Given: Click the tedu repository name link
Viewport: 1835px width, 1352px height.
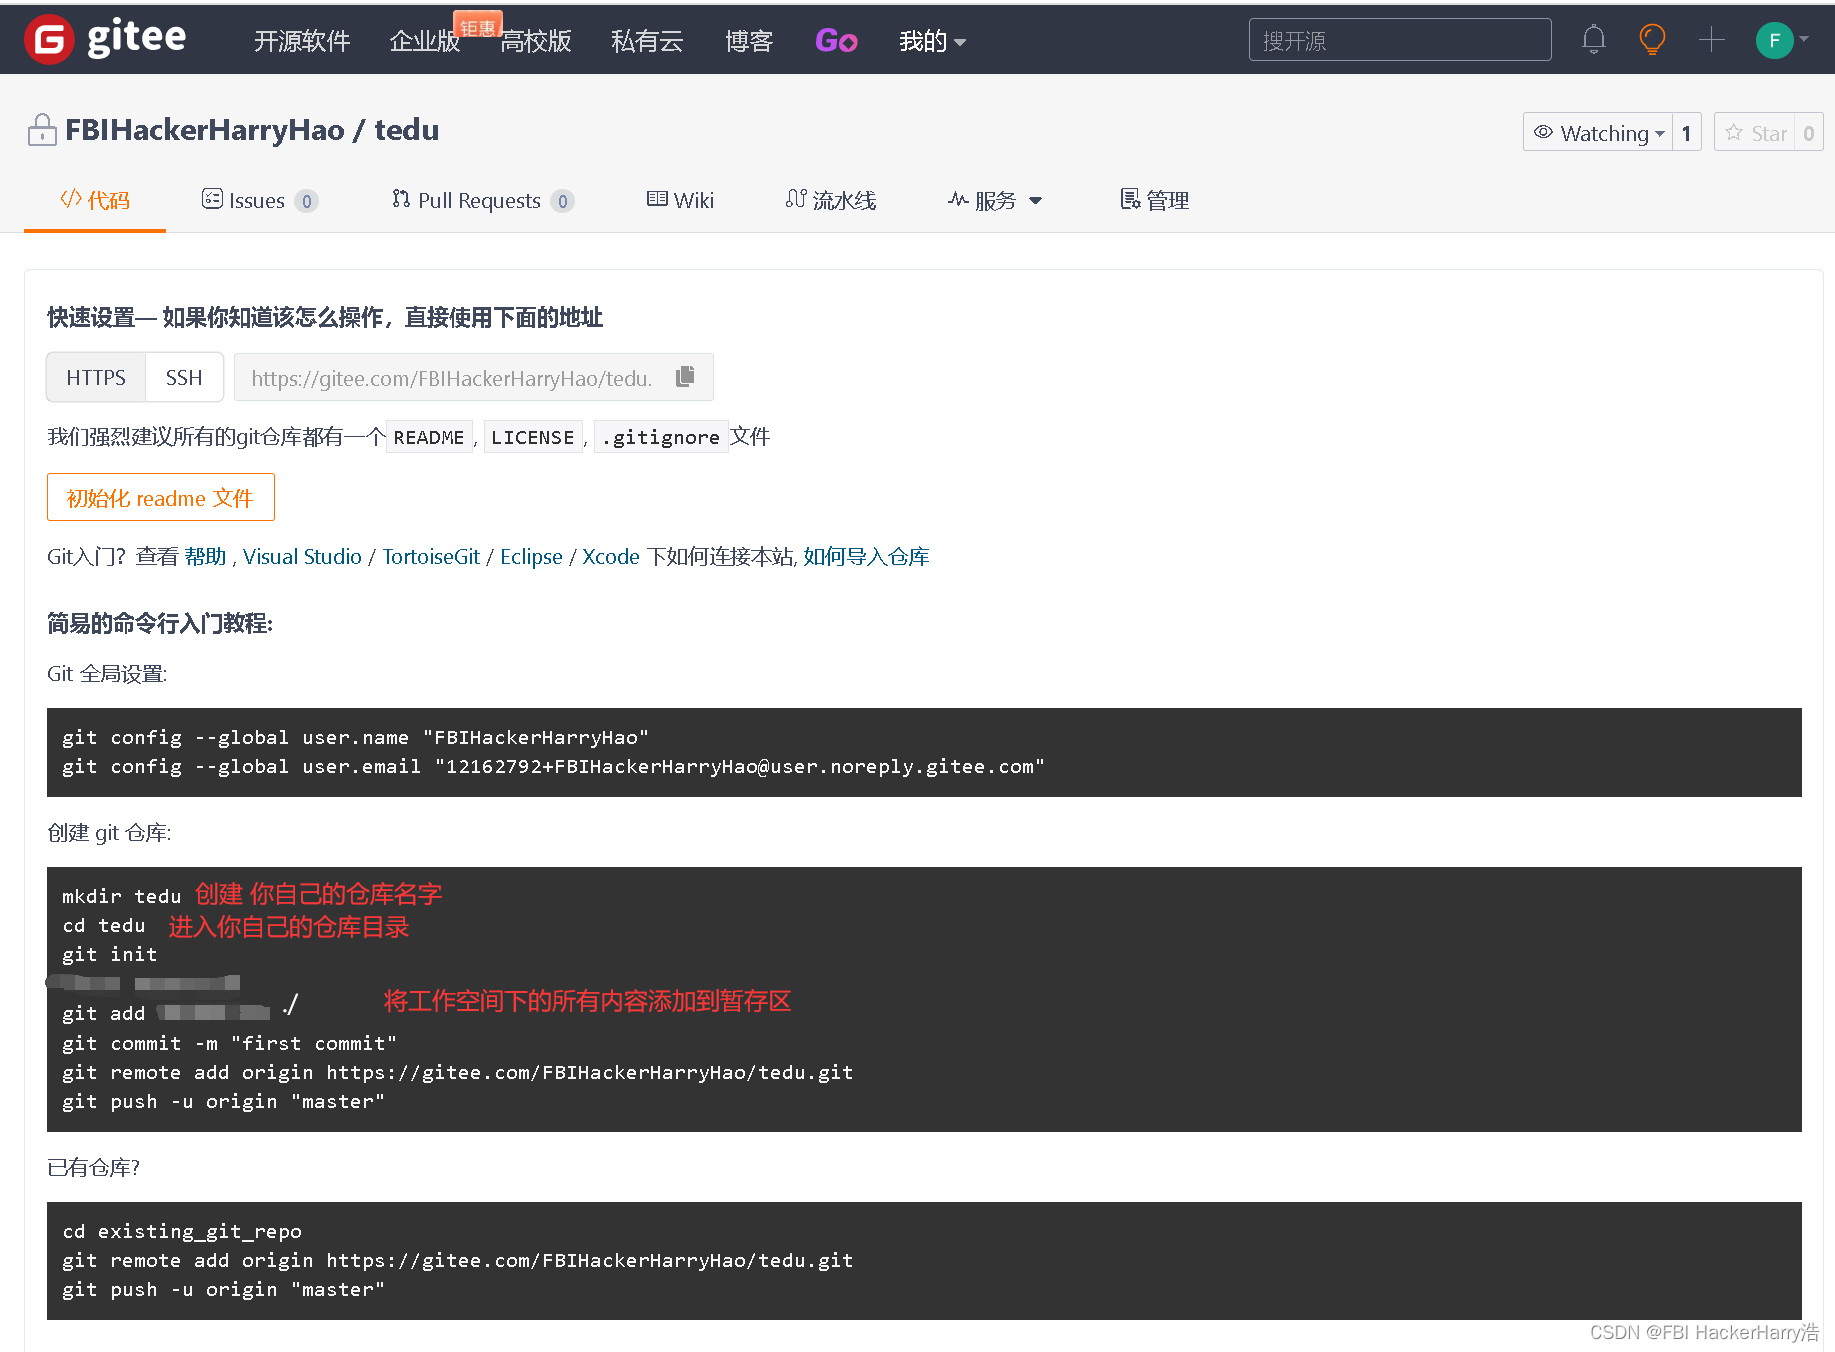Looking at the screenshot, I should pos(407,130).
